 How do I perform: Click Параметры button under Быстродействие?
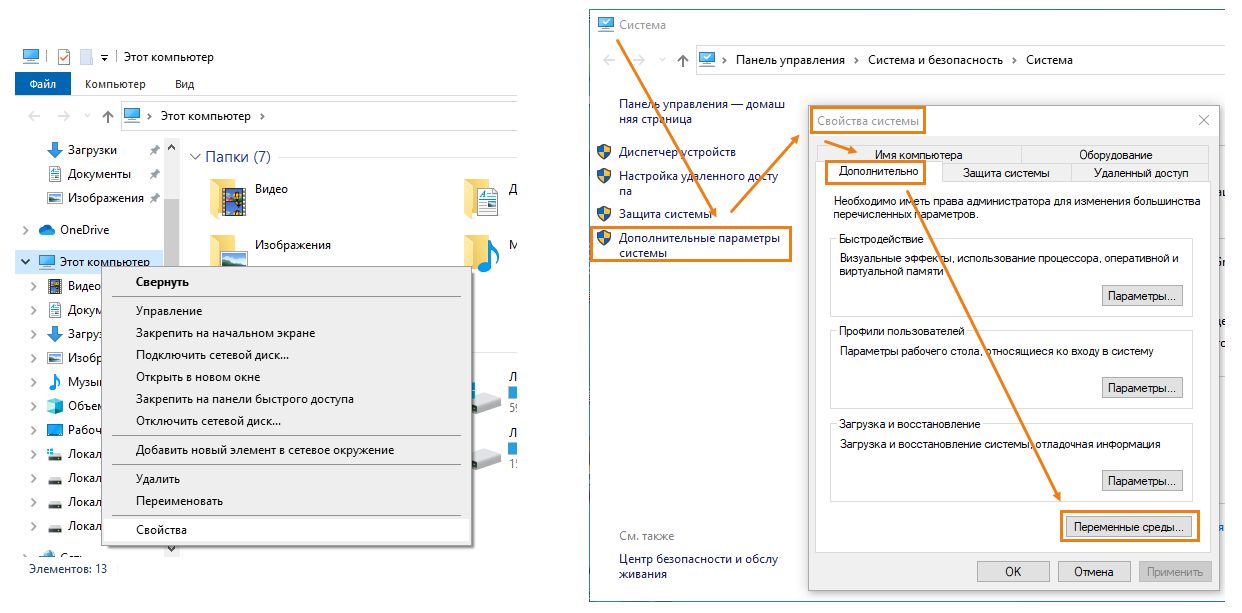[1142, 296]
